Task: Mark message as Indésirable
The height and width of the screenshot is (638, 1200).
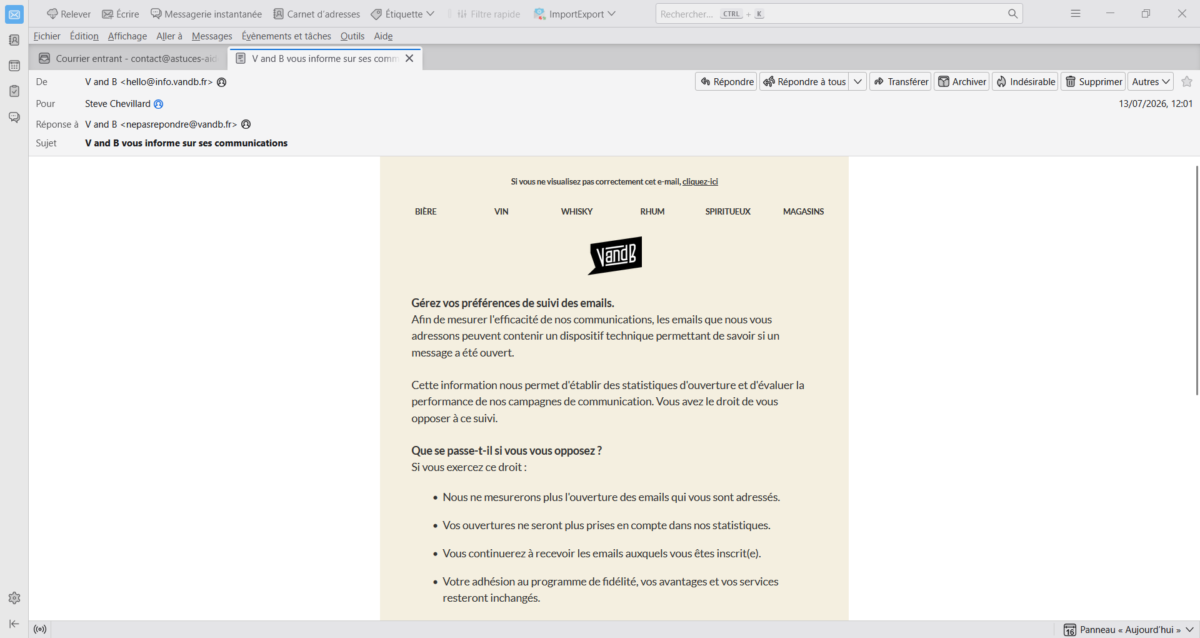Action: click(1025, 82)
